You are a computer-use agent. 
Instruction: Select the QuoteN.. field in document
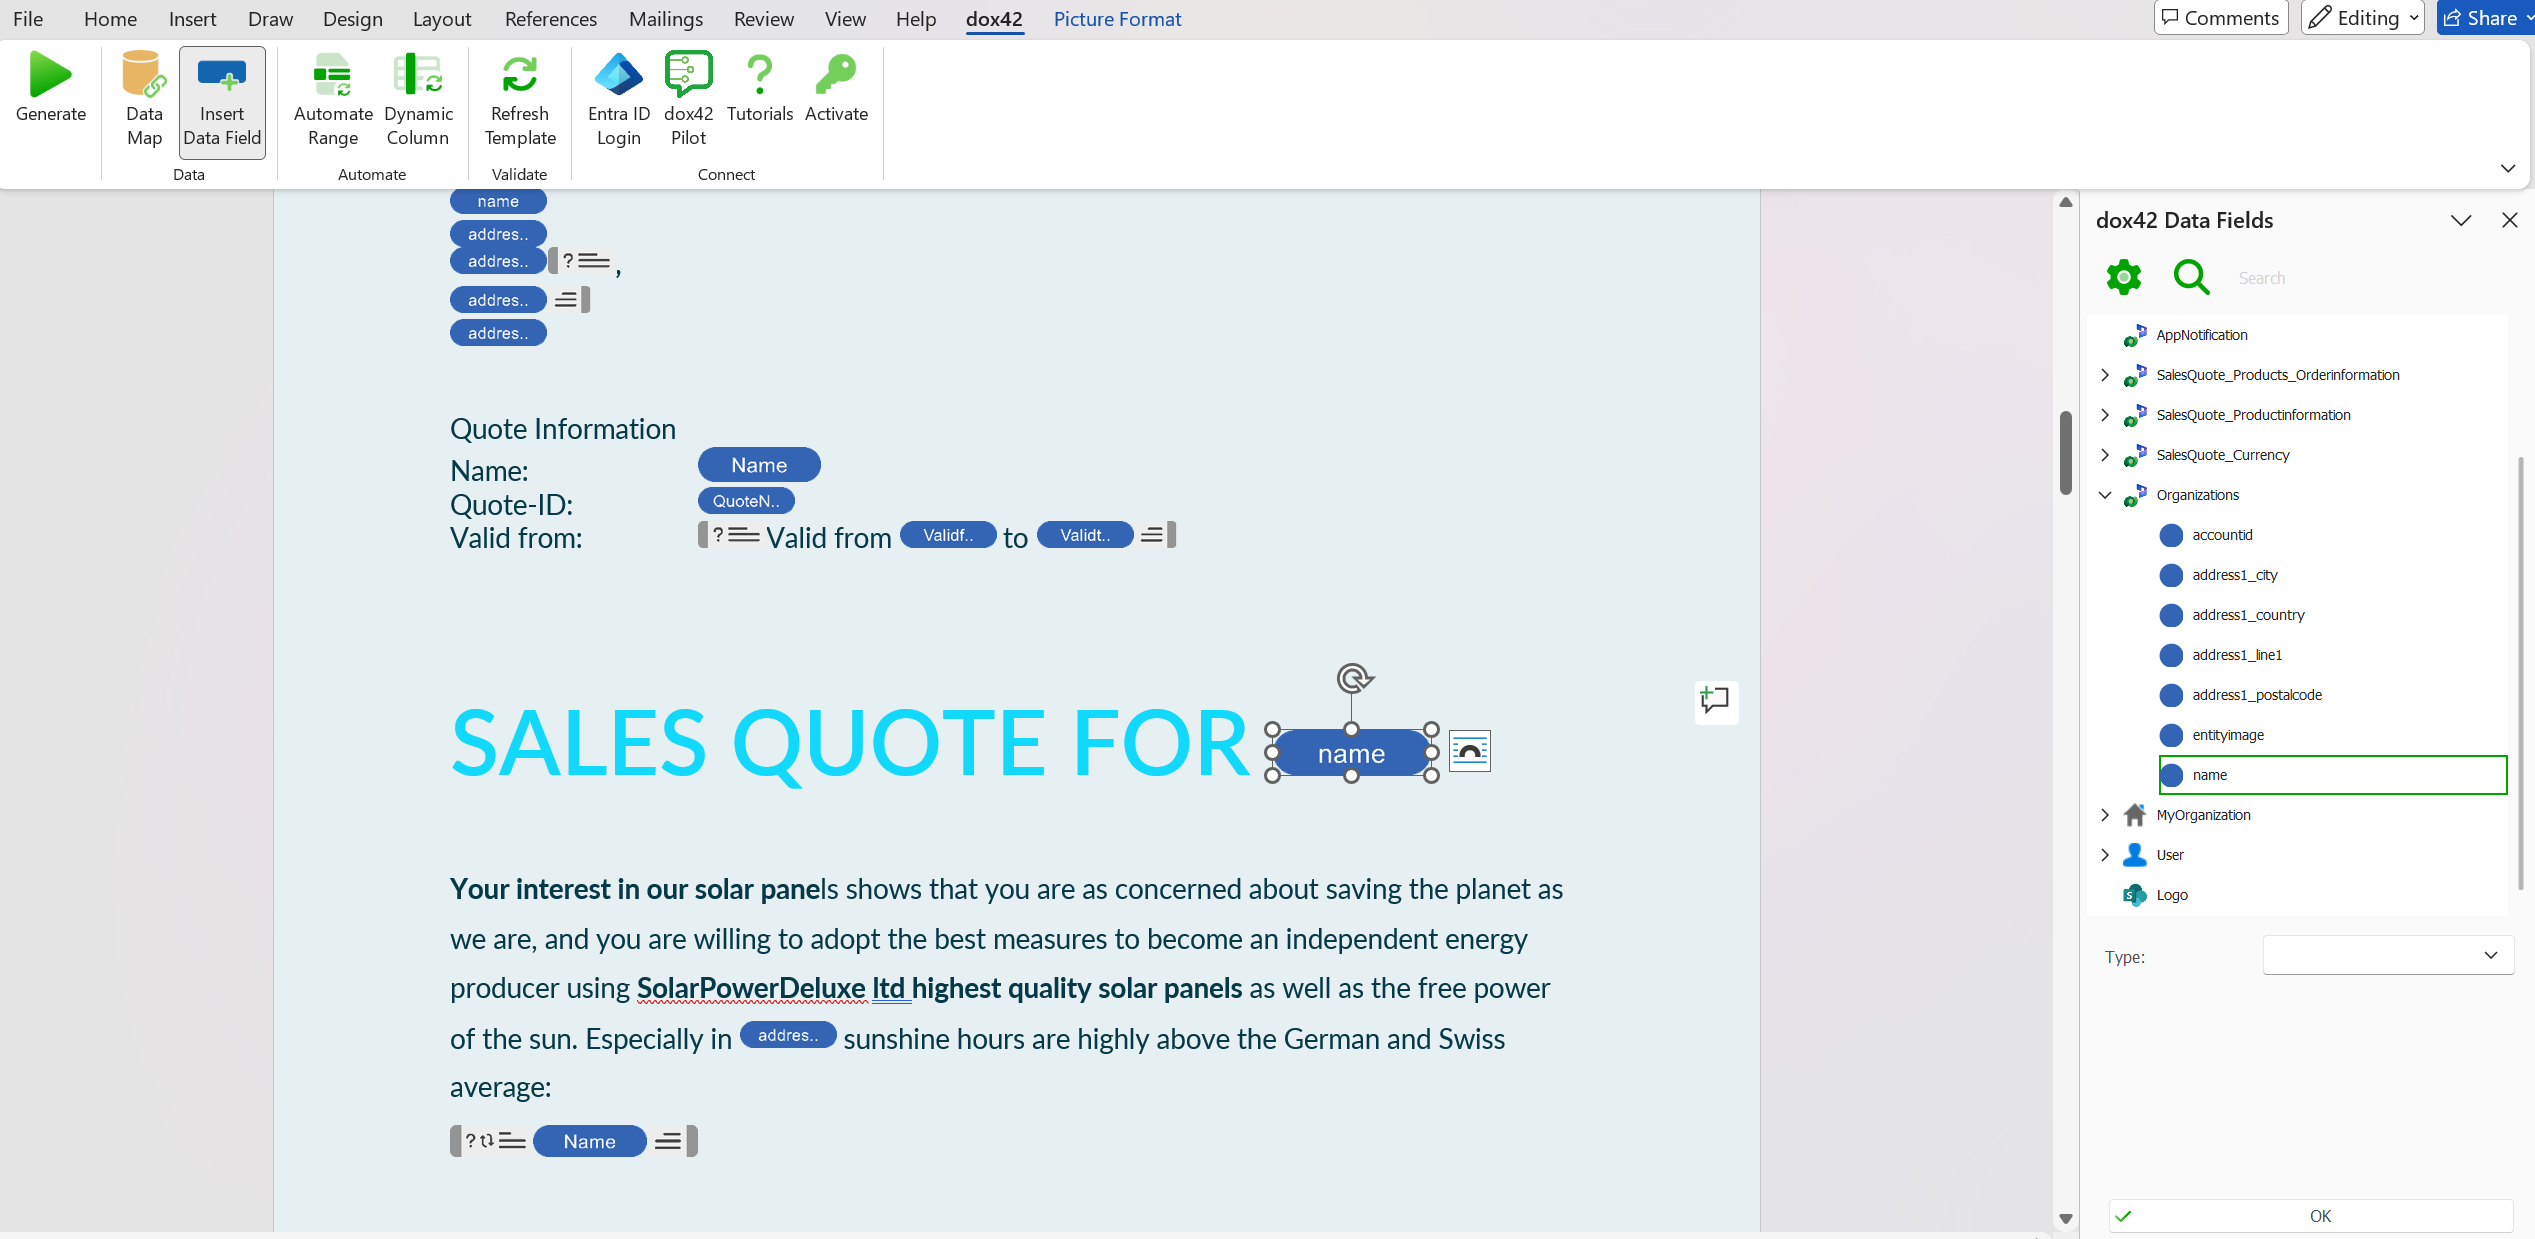tap(746, 501)
